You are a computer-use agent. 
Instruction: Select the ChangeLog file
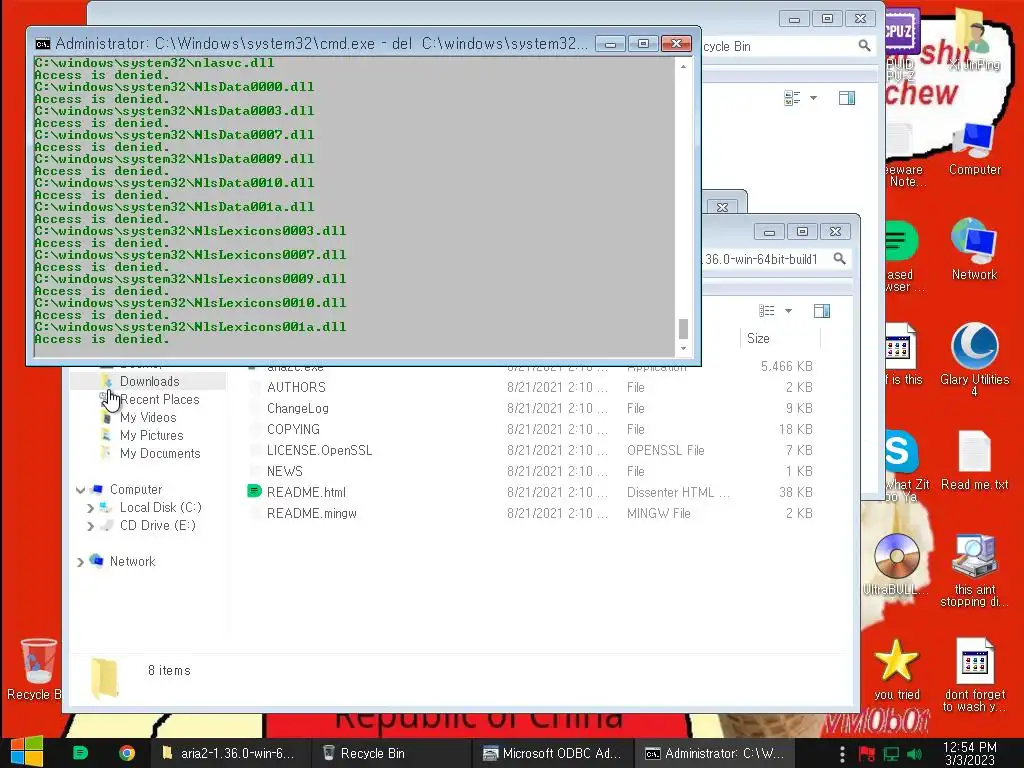(297, 408)
